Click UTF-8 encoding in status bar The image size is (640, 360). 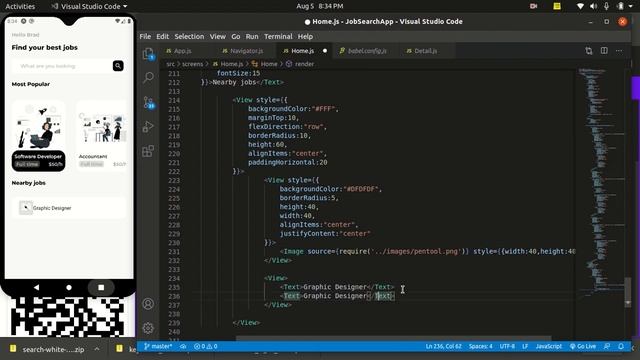(x=507, y=346)
